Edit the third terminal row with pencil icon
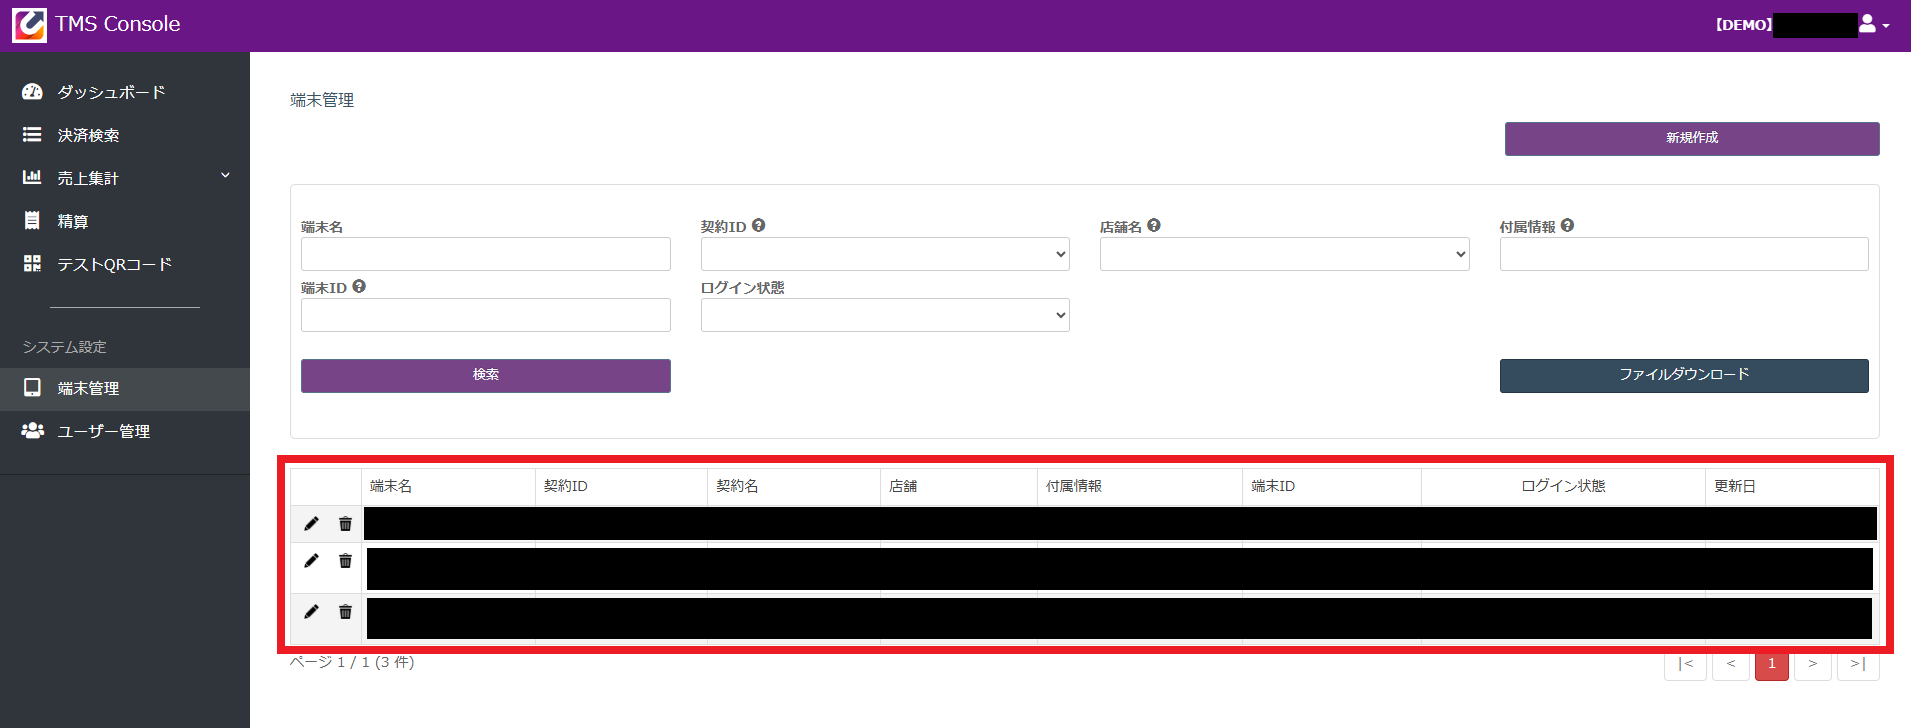This screenshot has height=728, width=1911. 311,611
